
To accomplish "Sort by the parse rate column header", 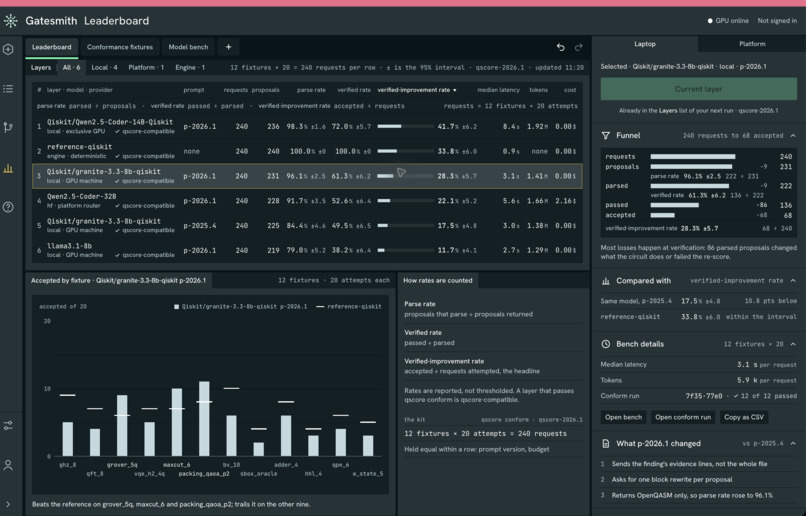I will click(x=311, y=90).
